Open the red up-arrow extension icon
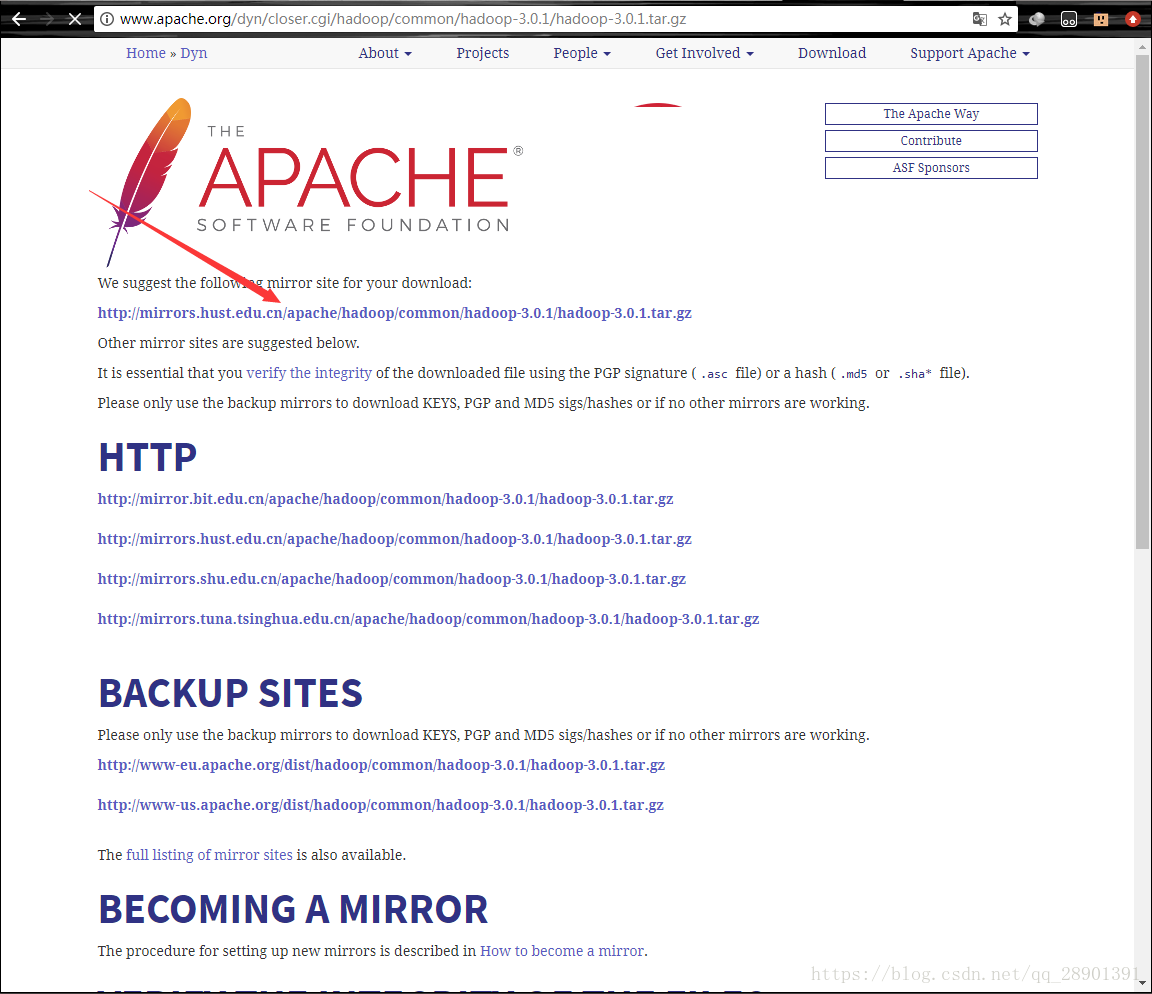 pyautogui.click(x=1133, y=19)
